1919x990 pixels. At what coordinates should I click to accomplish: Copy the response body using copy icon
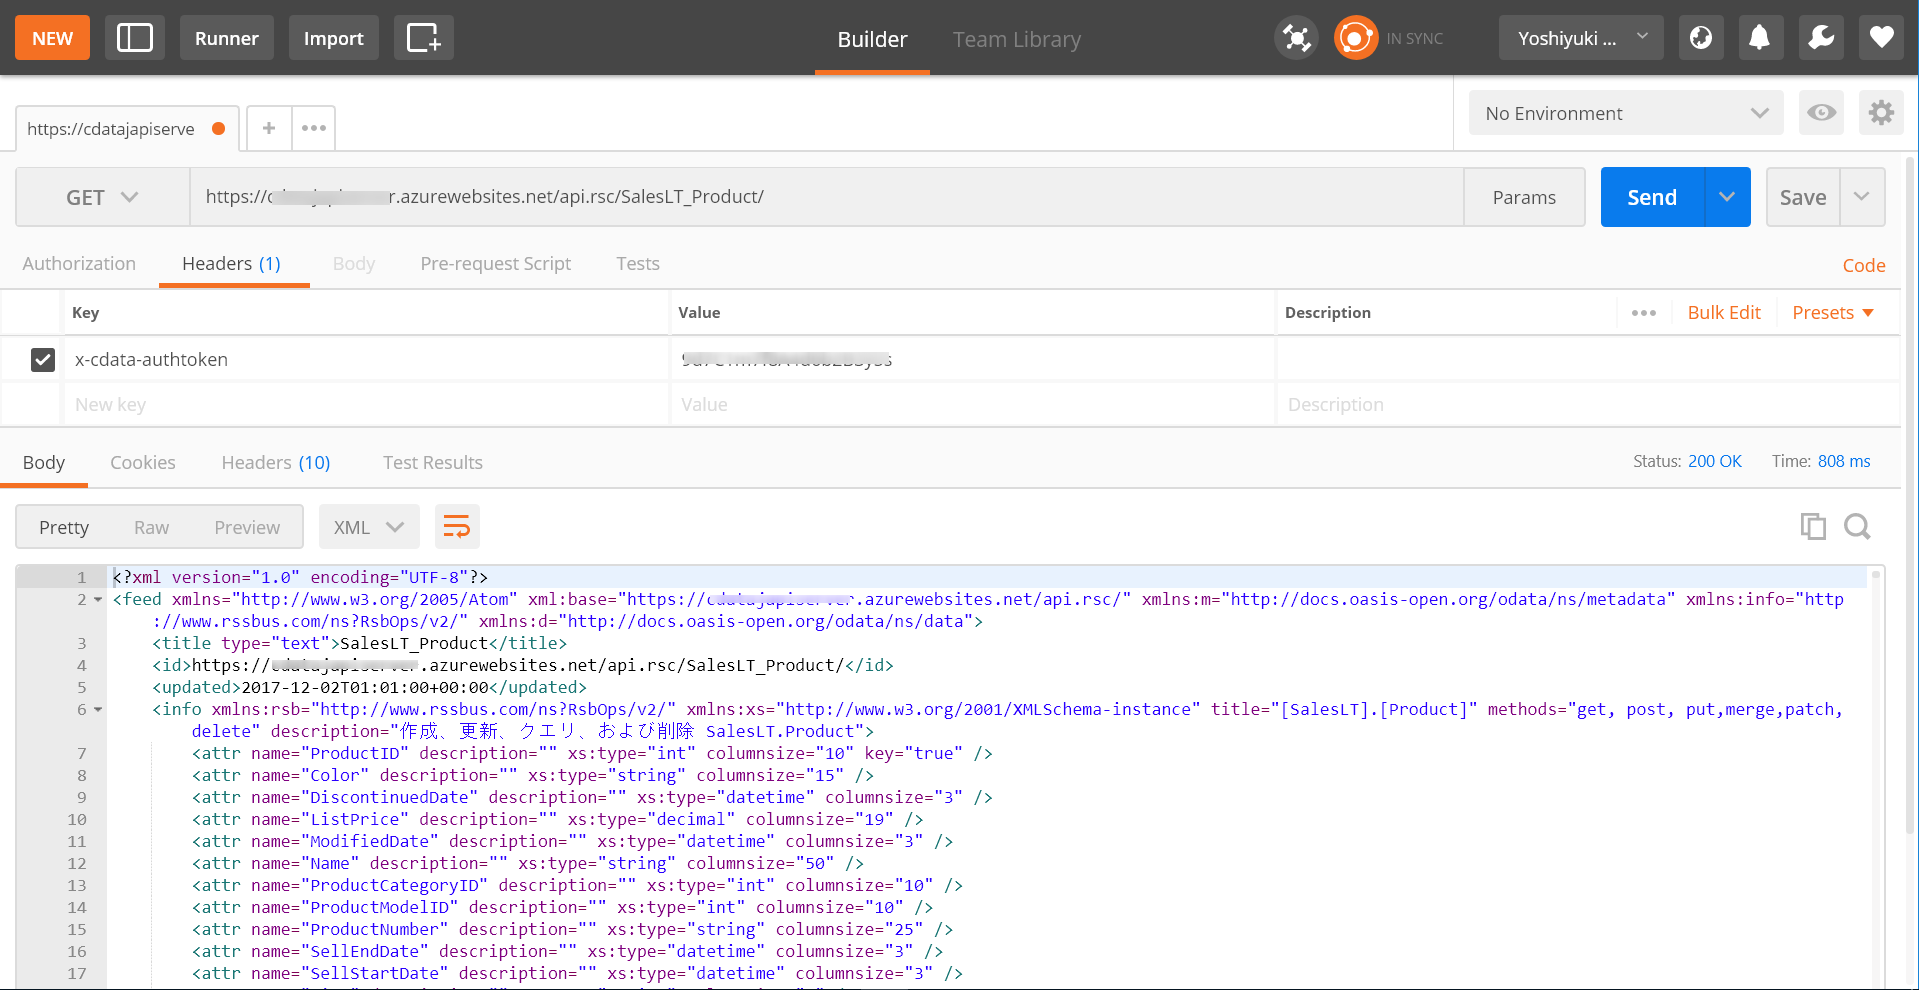[1813, 526]
